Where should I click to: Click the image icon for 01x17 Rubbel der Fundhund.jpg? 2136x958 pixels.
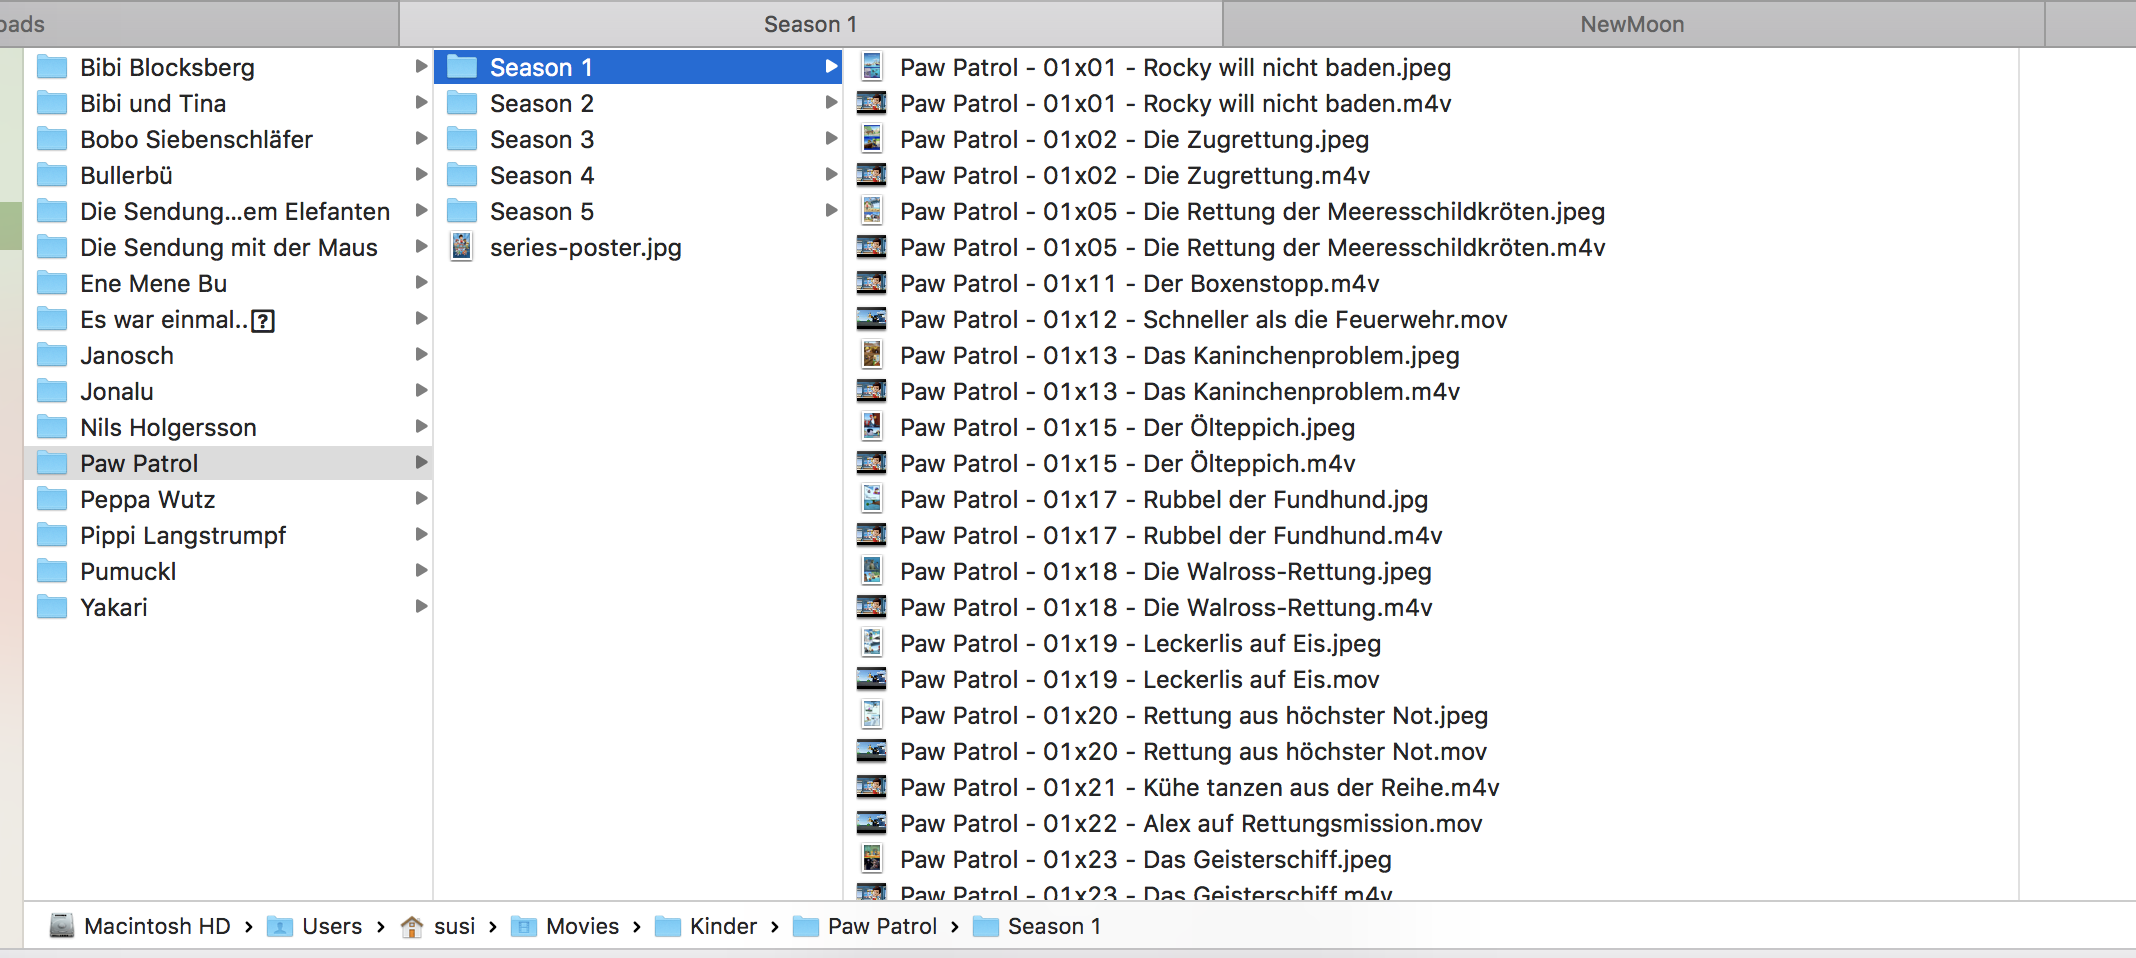pyautogui.click(x=872, y=499)
